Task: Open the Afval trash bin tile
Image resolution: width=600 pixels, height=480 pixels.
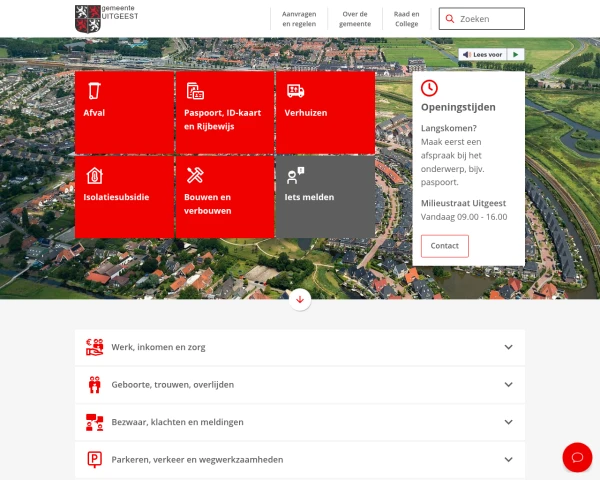Action: point(124,112)
